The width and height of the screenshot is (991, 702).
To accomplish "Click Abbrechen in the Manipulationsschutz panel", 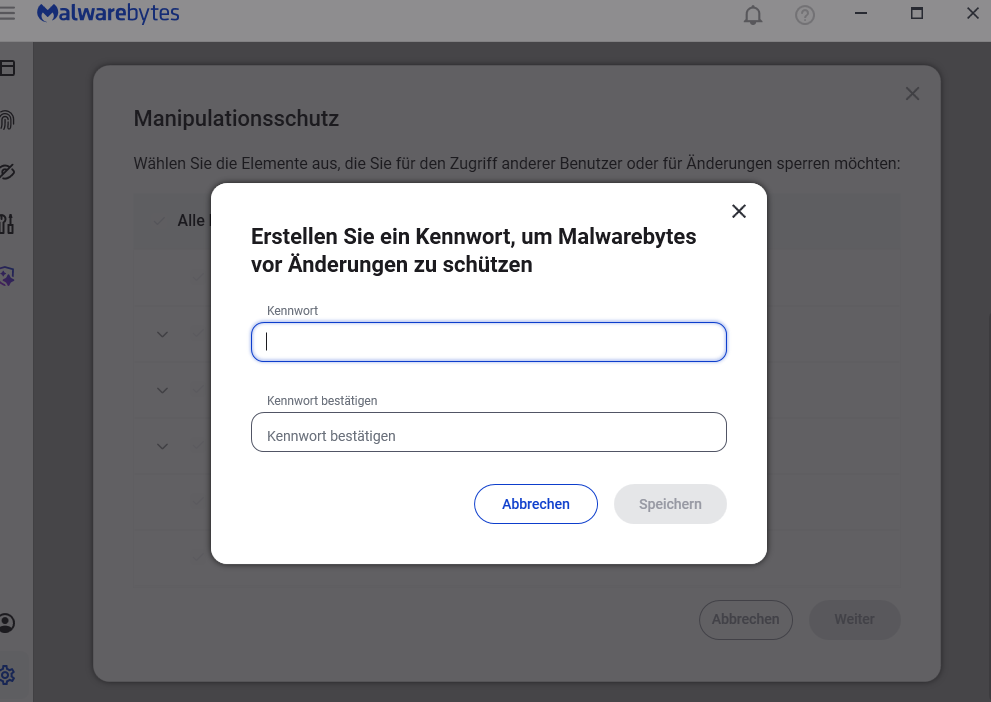I will point(746,619).
